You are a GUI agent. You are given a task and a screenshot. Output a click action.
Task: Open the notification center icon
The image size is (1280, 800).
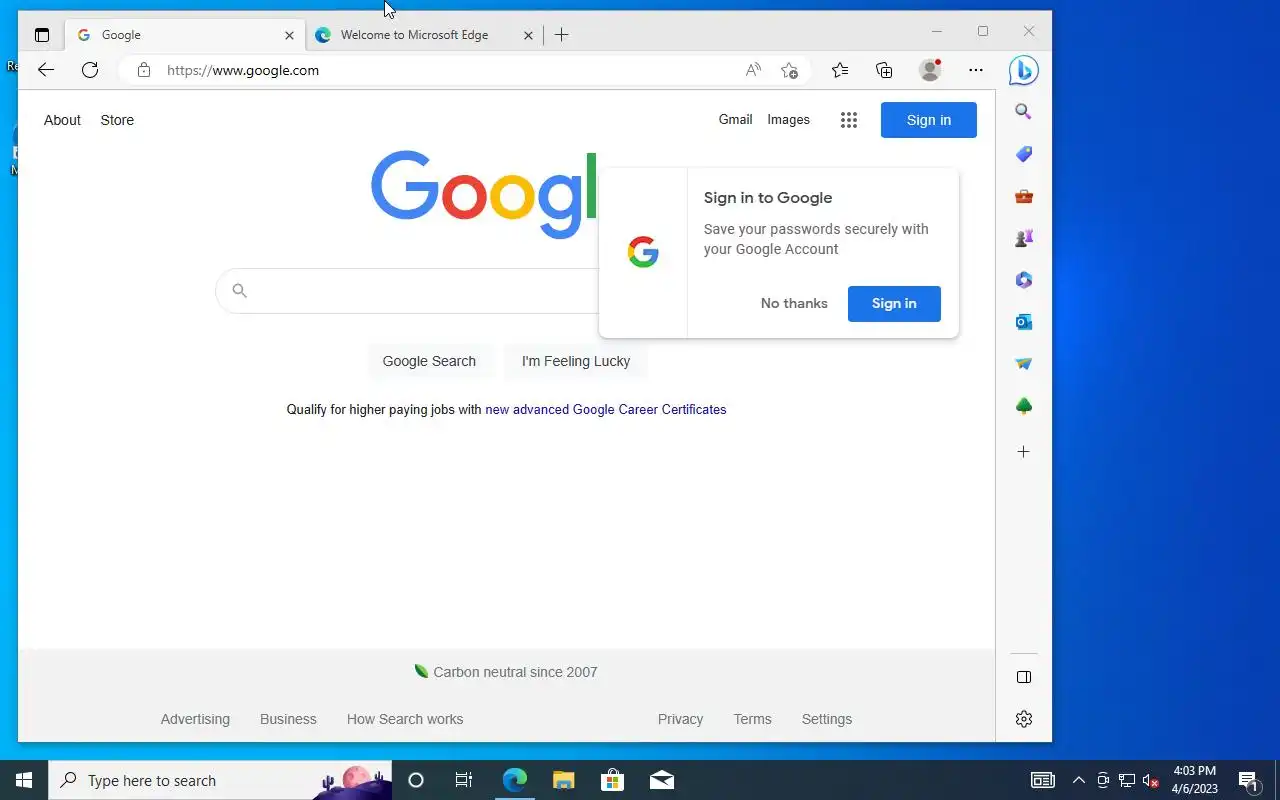coord(1248,780)
